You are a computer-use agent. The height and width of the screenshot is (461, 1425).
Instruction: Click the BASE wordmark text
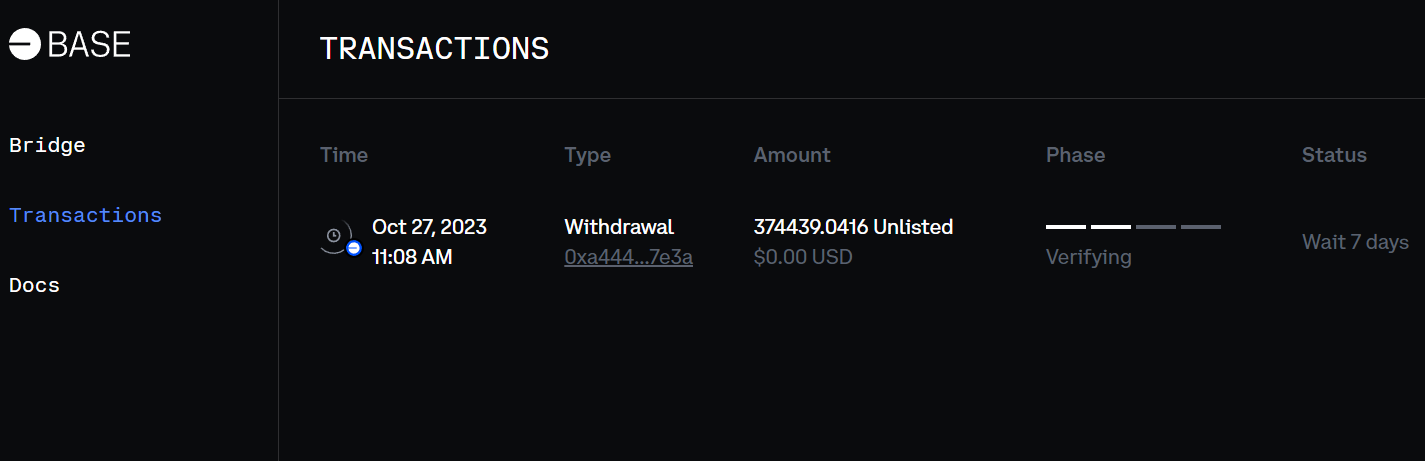coord(89,44)
